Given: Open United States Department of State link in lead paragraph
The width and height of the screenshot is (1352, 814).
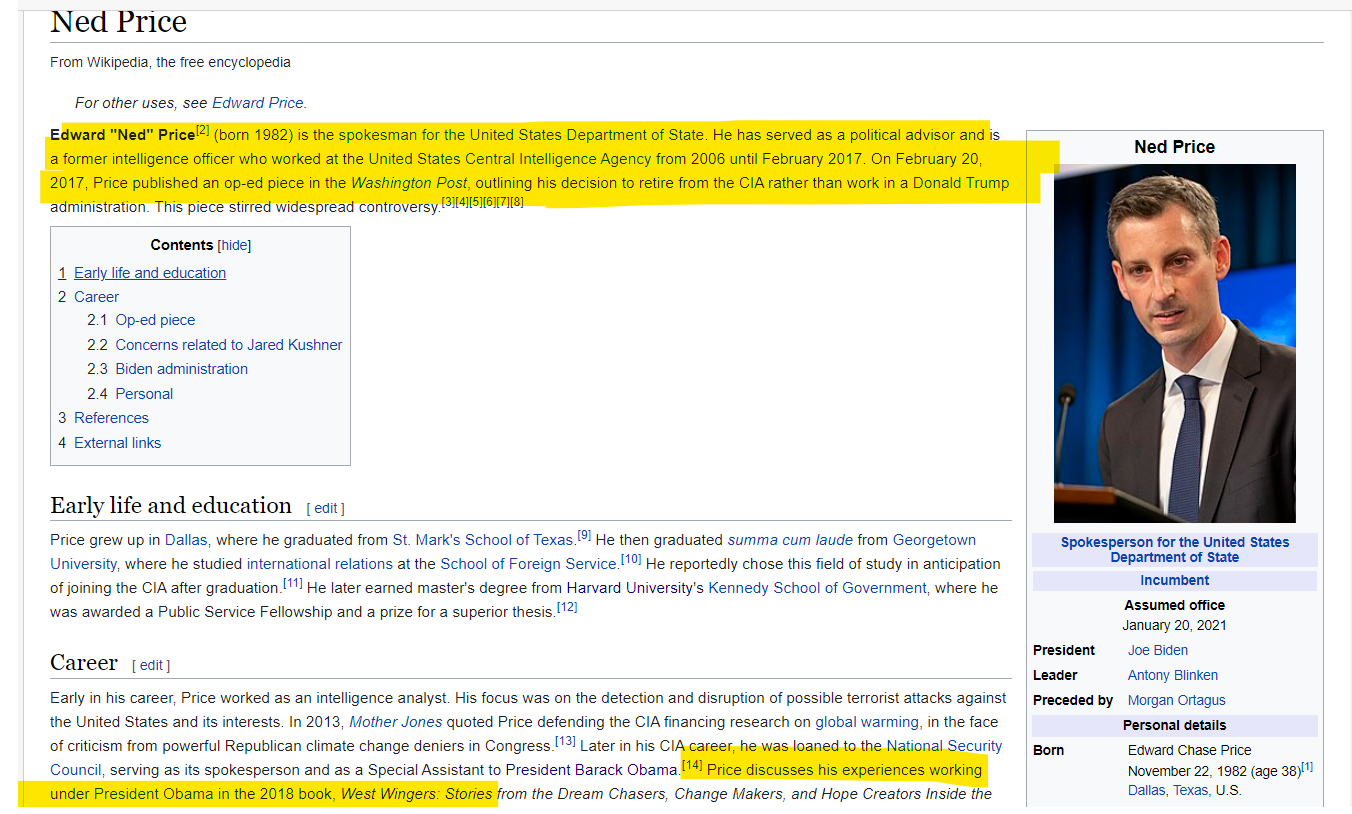Looking at the screenshot, I should point(587,135).
